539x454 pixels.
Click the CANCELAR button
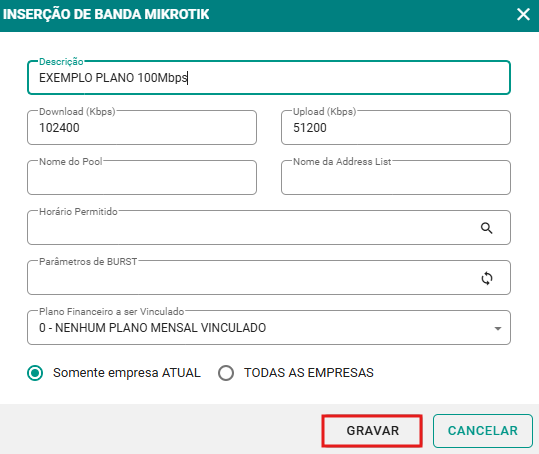(483, 431)
